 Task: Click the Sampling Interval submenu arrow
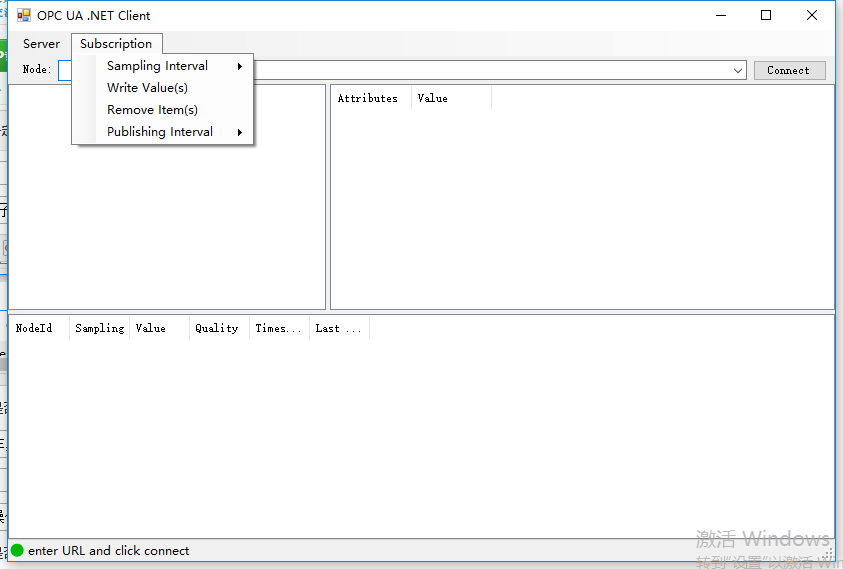point(240,66)
